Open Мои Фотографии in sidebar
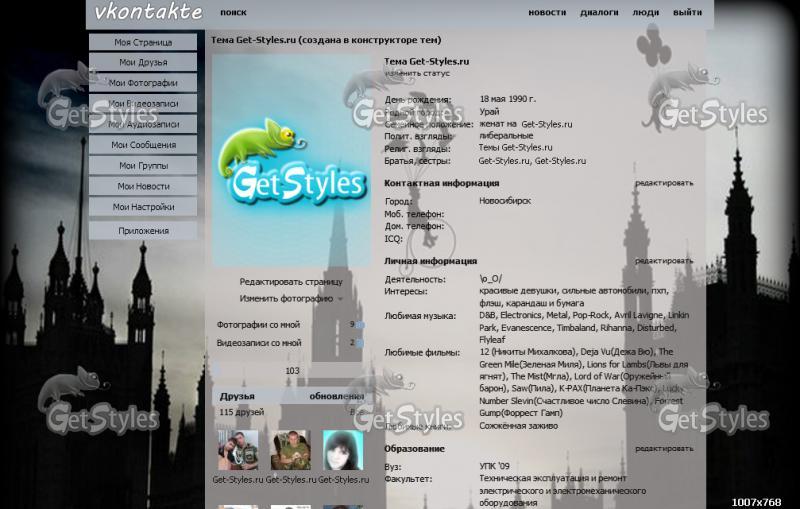The image size is (800, 509). 143,83
